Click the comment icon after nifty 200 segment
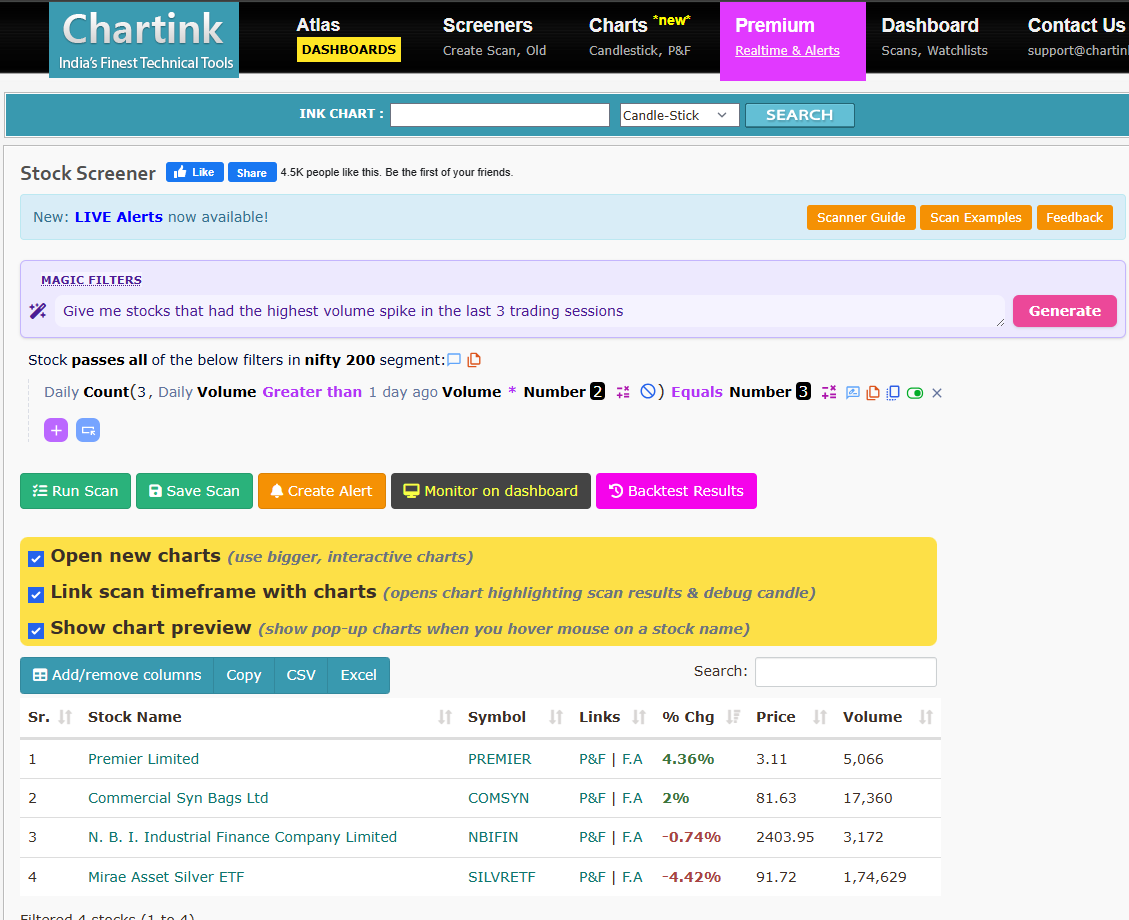This screenshot has width=1129, height=920. (x=454, y=359)
